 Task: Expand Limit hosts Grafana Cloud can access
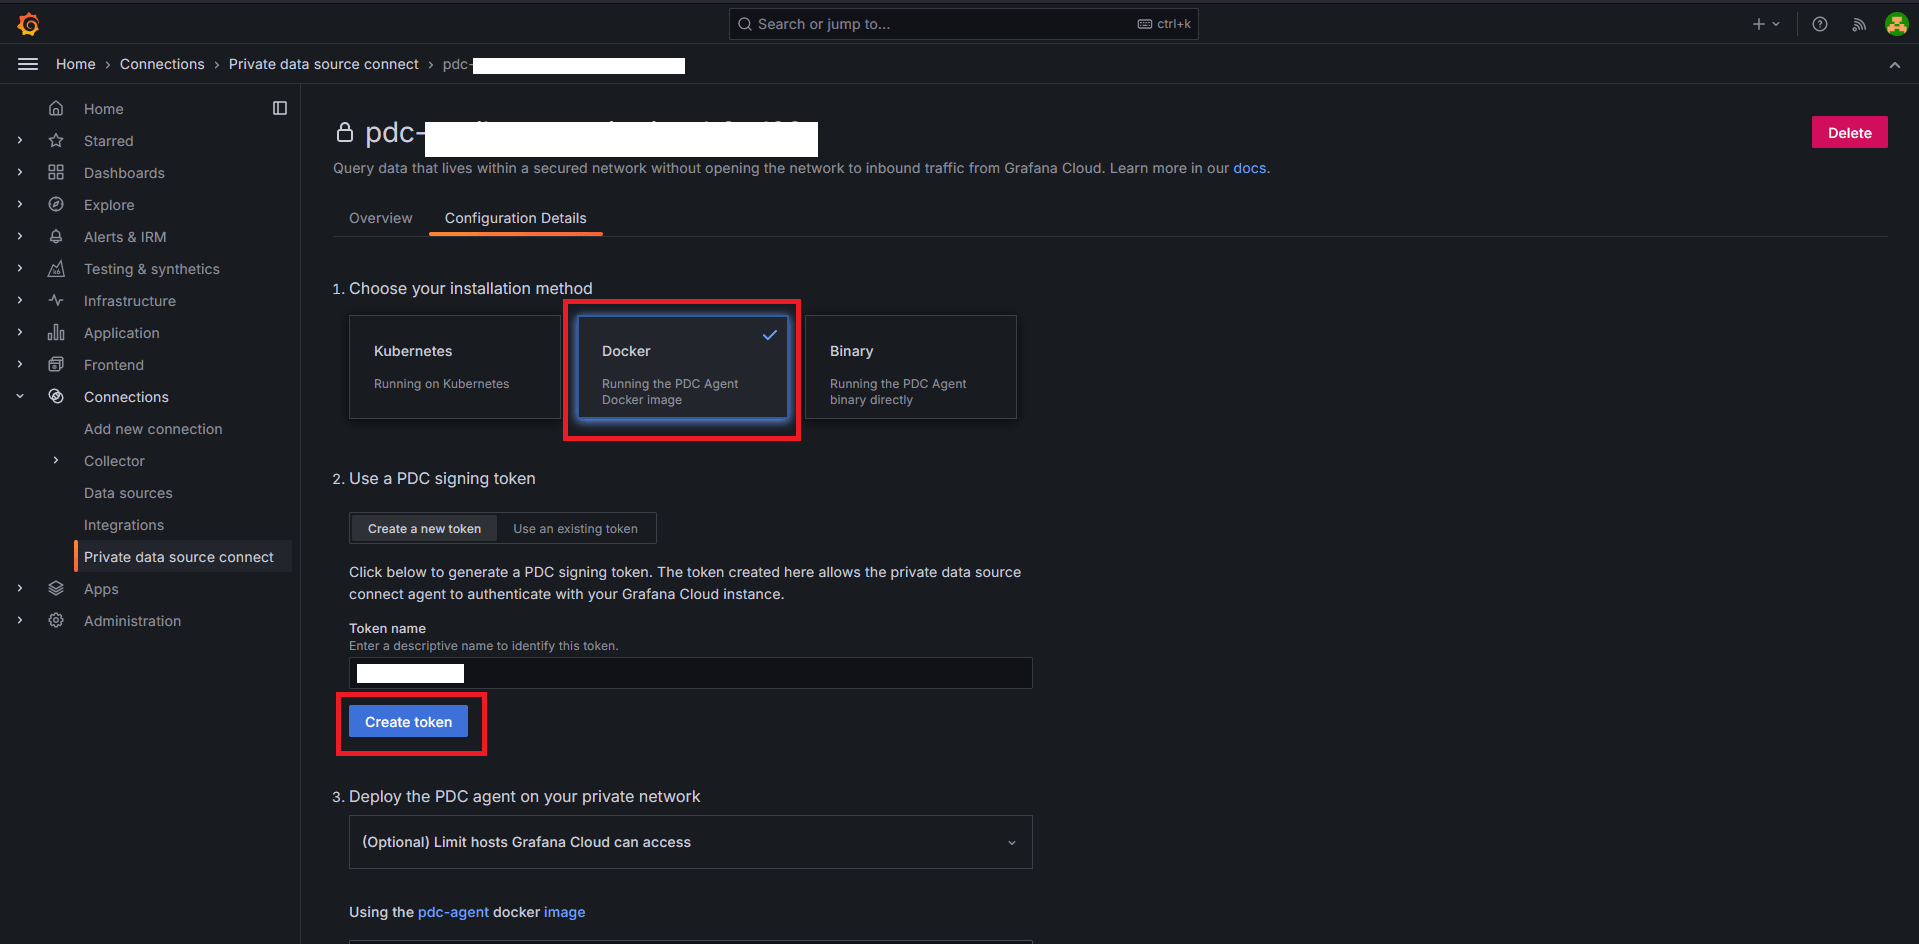point(691,842)
